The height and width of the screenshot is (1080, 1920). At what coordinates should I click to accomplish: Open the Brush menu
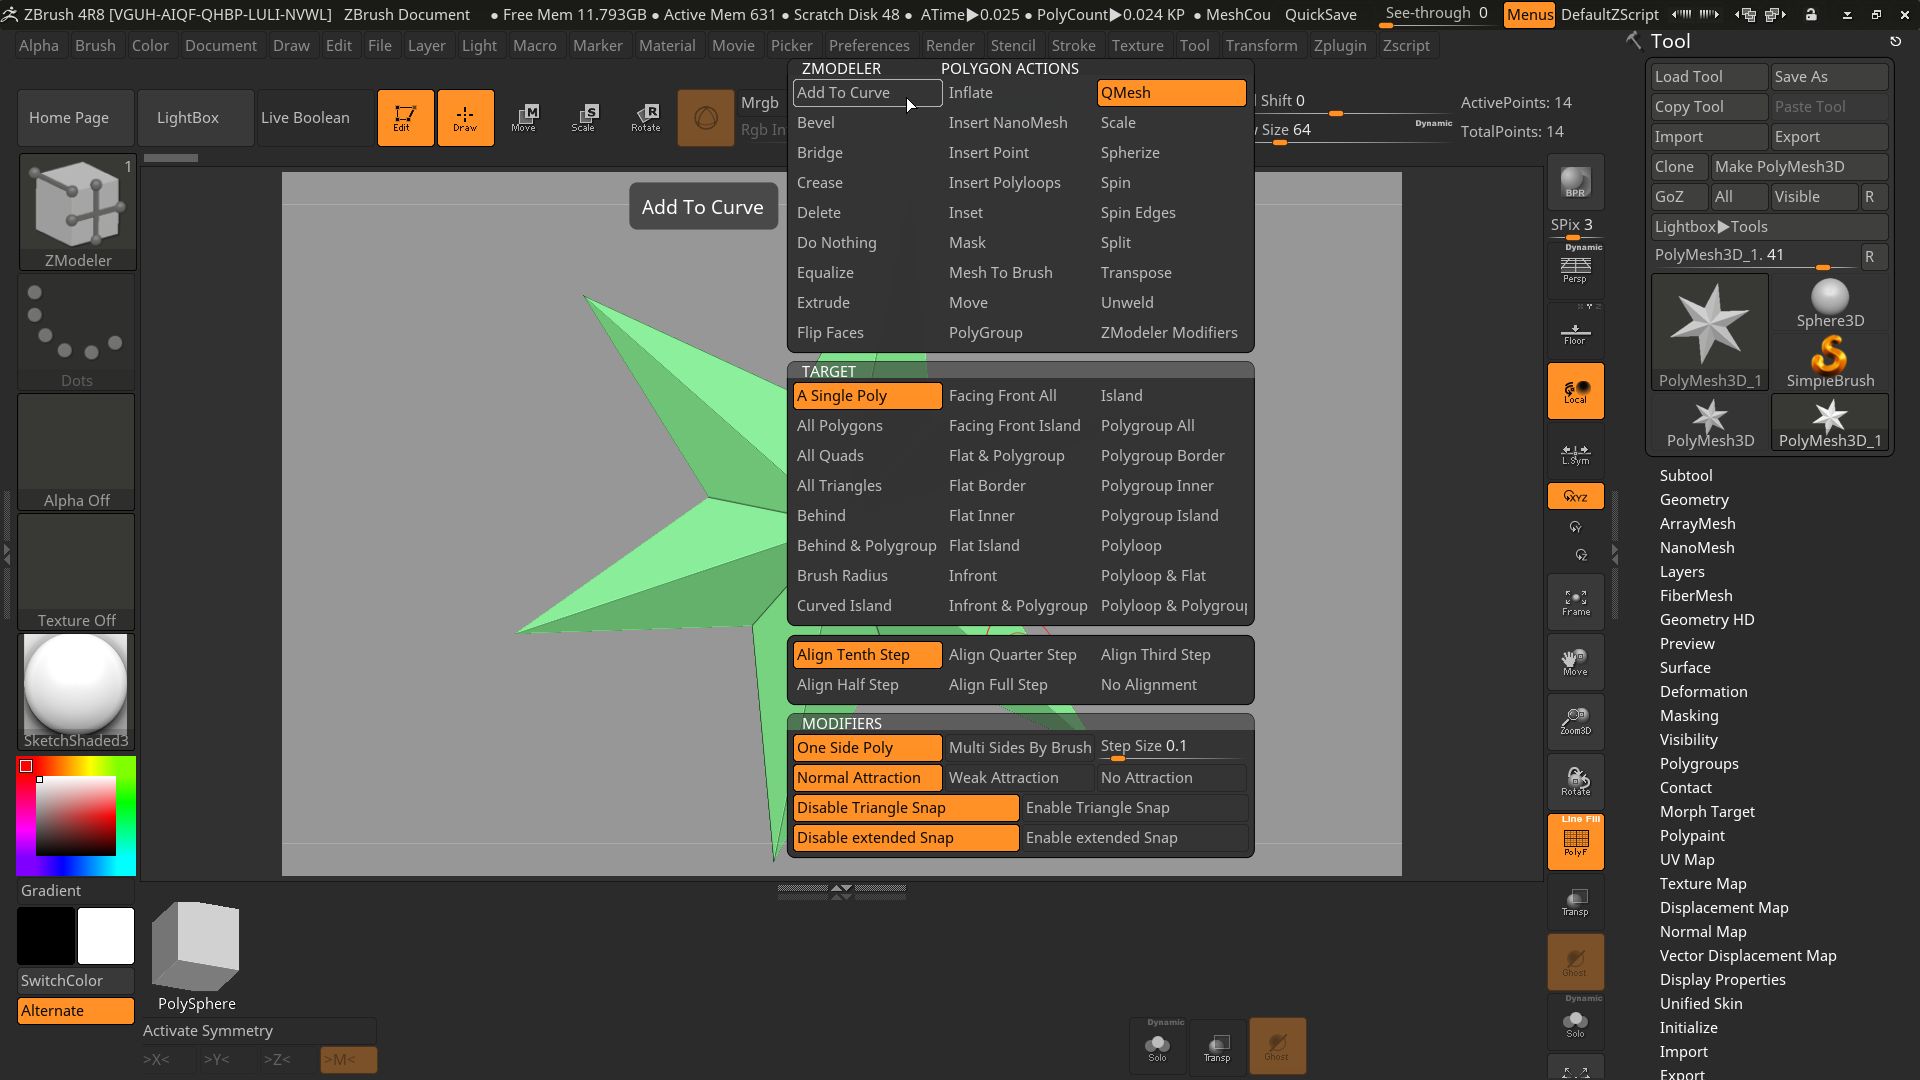pyautogui.click(x=95, y=46)
